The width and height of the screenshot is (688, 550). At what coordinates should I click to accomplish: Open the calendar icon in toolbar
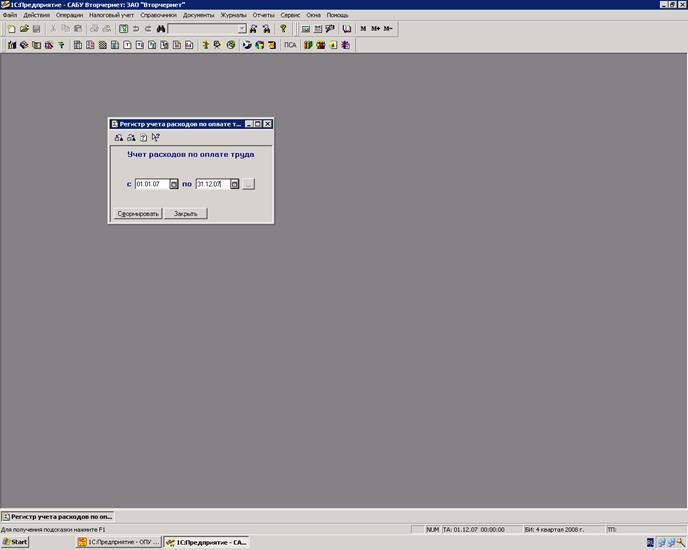[x=318, y=29]
